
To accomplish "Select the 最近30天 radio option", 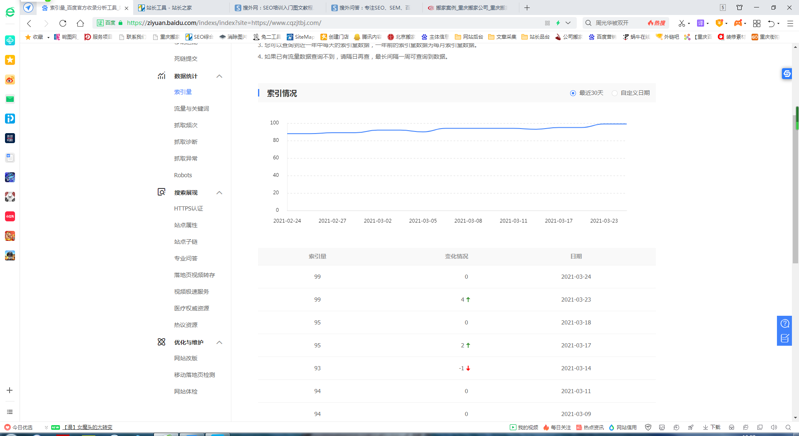I will 573,93.
